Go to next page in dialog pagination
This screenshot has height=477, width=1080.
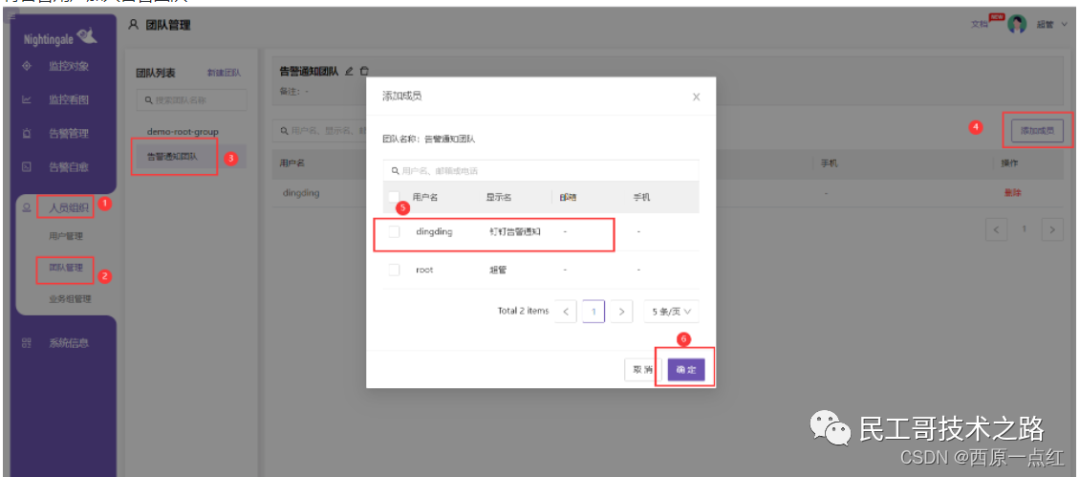pyautogui.click(x=621, y=311)
